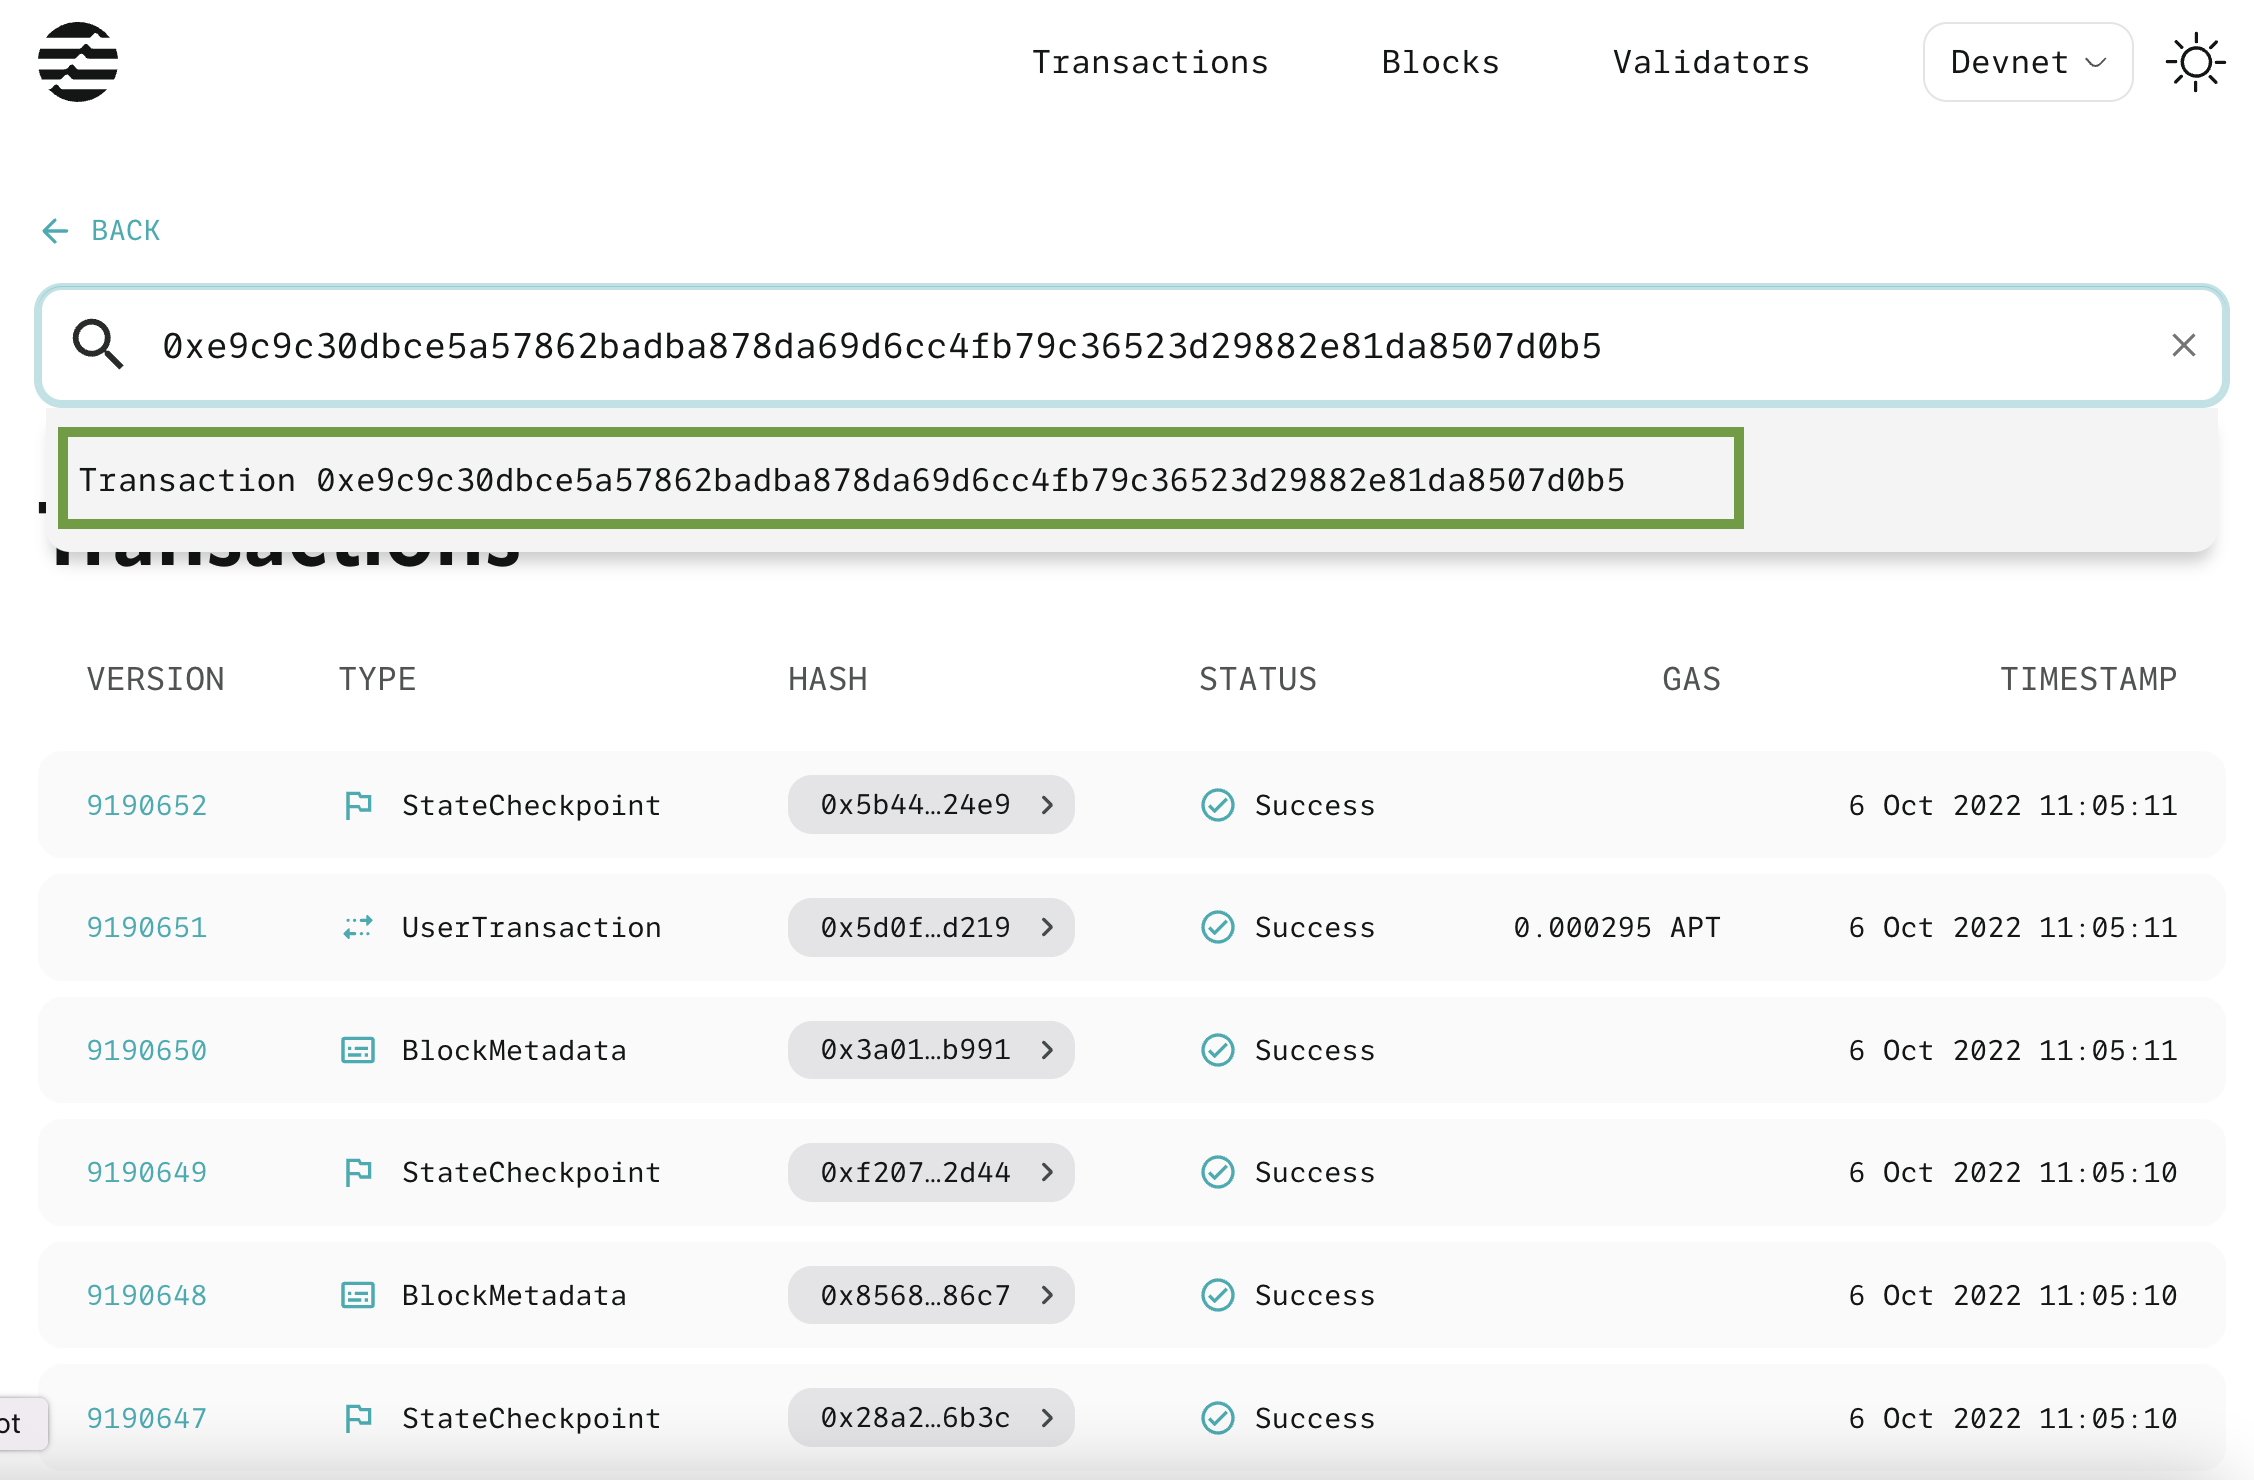
Task: Select the UserTransaction arrows icon on row 9190651
Action: [358, 927]
